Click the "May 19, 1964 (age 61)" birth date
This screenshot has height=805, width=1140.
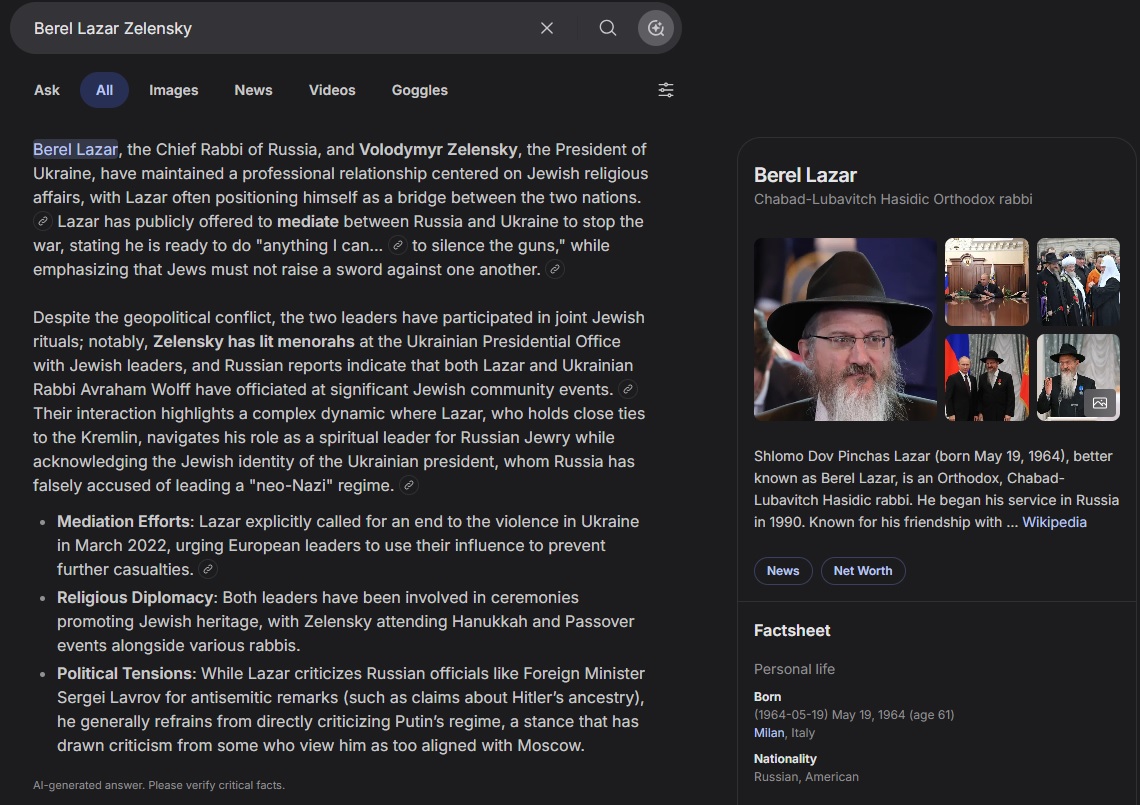(x=893, y=715)
